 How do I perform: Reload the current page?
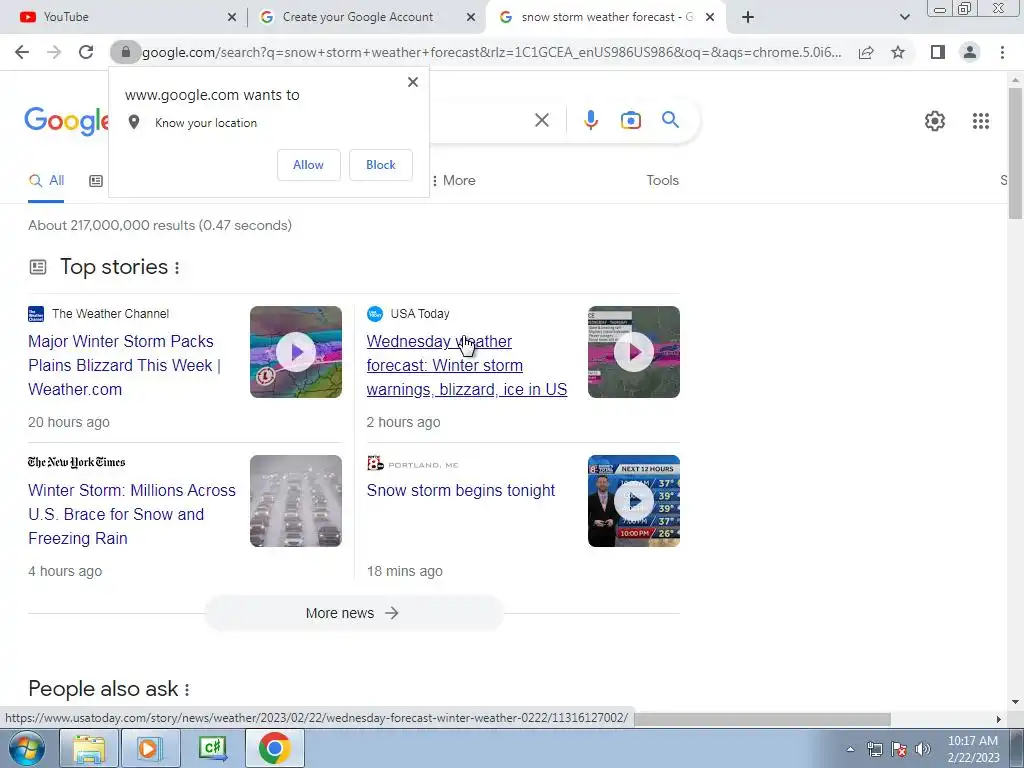[86, 52]
